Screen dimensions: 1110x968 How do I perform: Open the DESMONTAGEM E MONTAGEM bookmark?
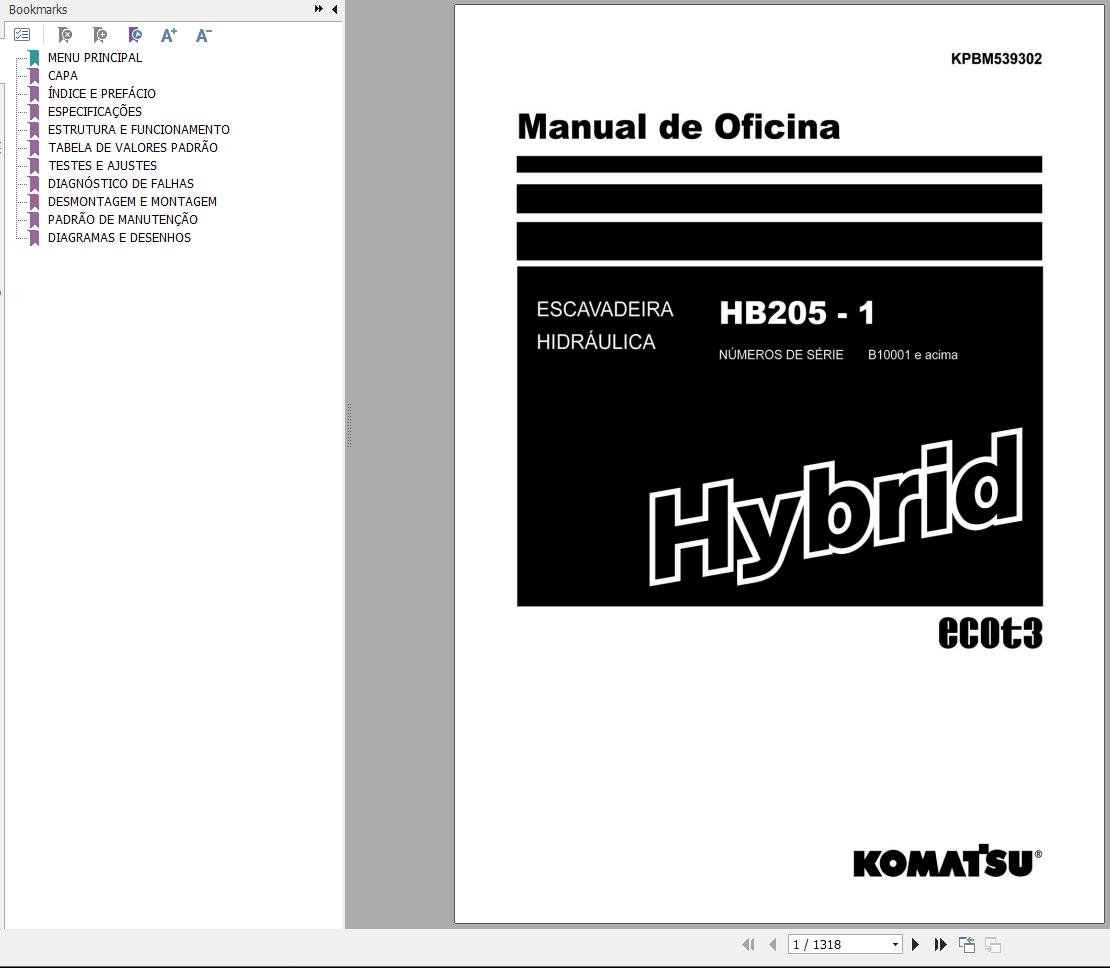(x=132, y=201)
